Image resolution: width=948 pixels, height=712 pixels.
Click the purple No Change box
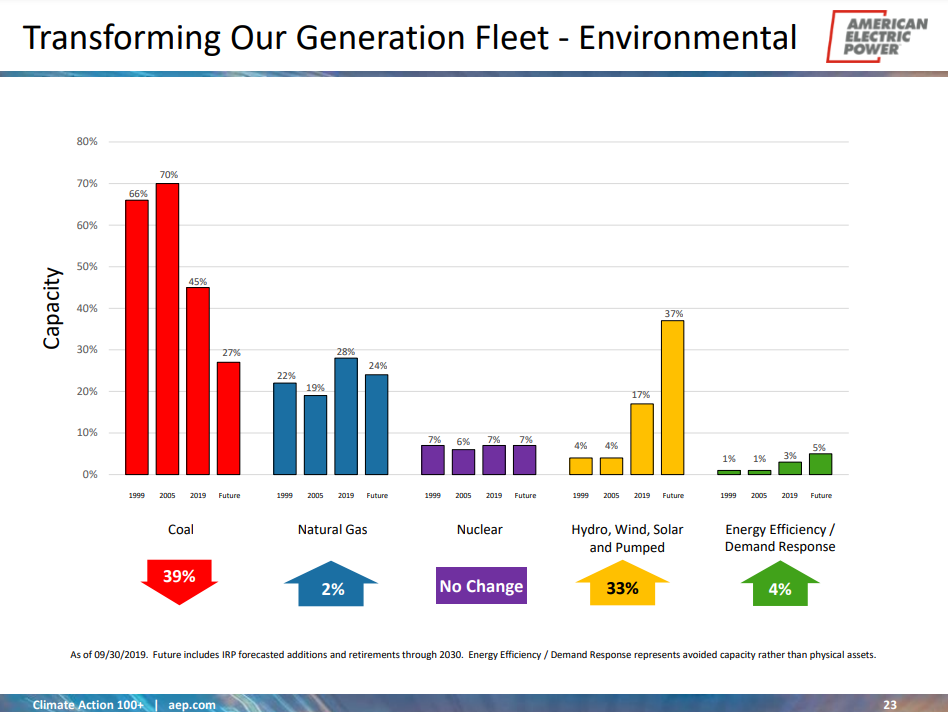click(481, 585)
